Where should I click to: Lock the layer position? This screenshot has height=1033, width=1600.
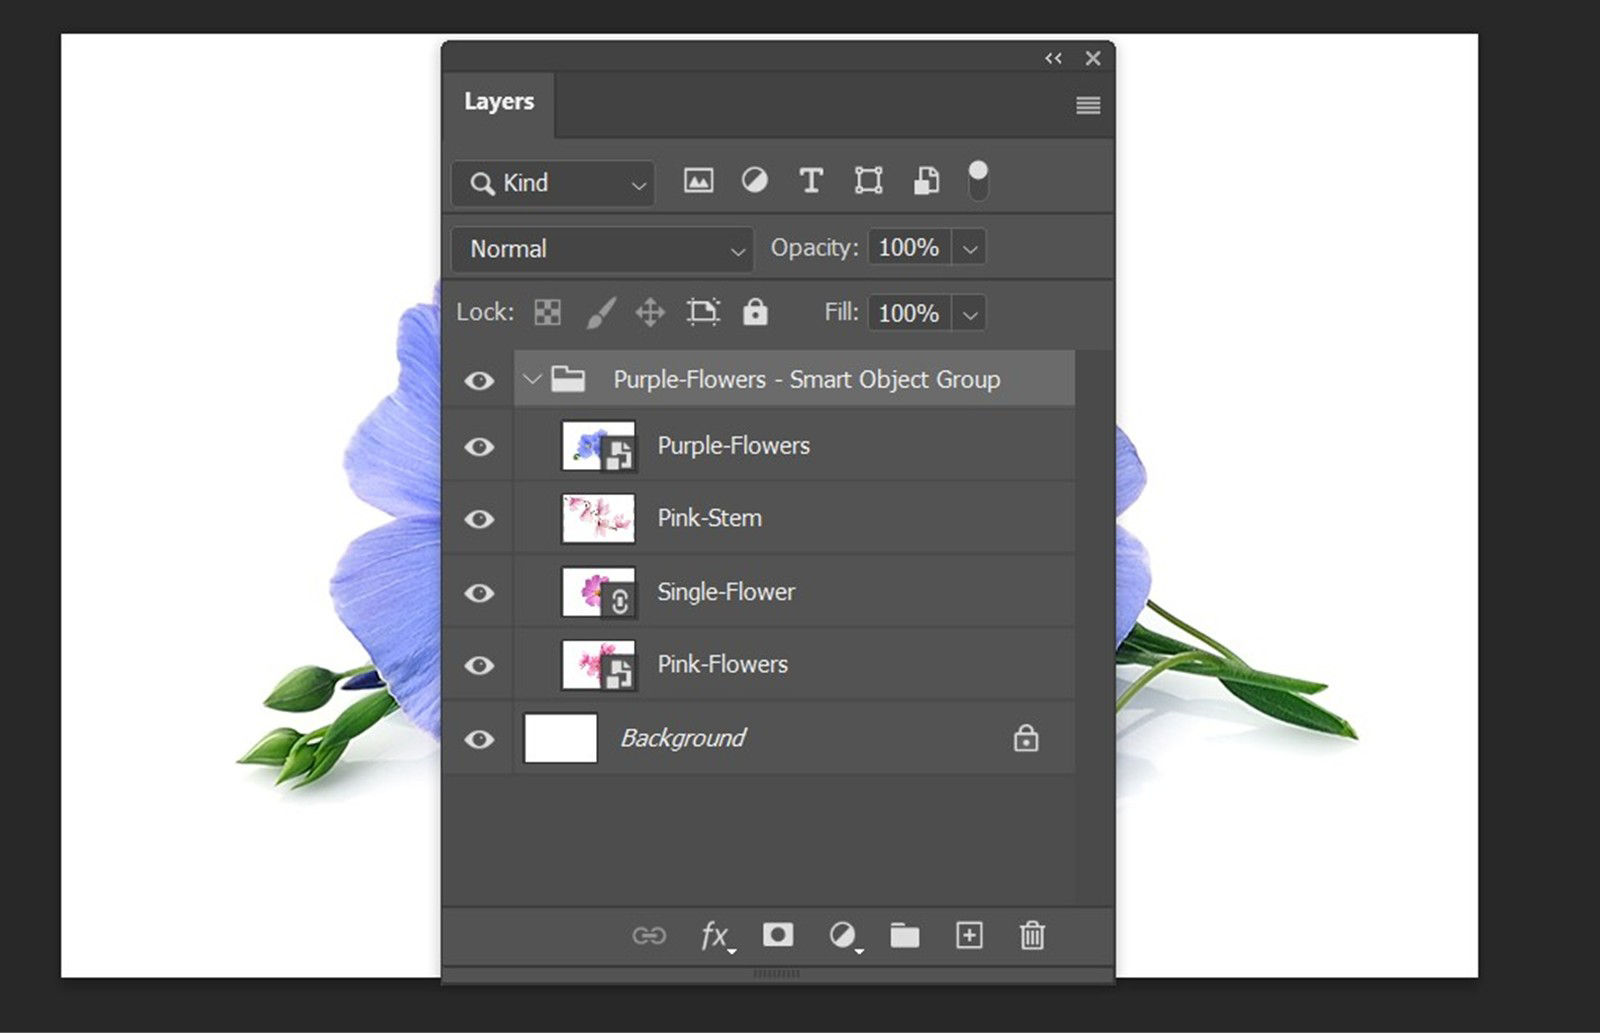click(x=651, y=312)
